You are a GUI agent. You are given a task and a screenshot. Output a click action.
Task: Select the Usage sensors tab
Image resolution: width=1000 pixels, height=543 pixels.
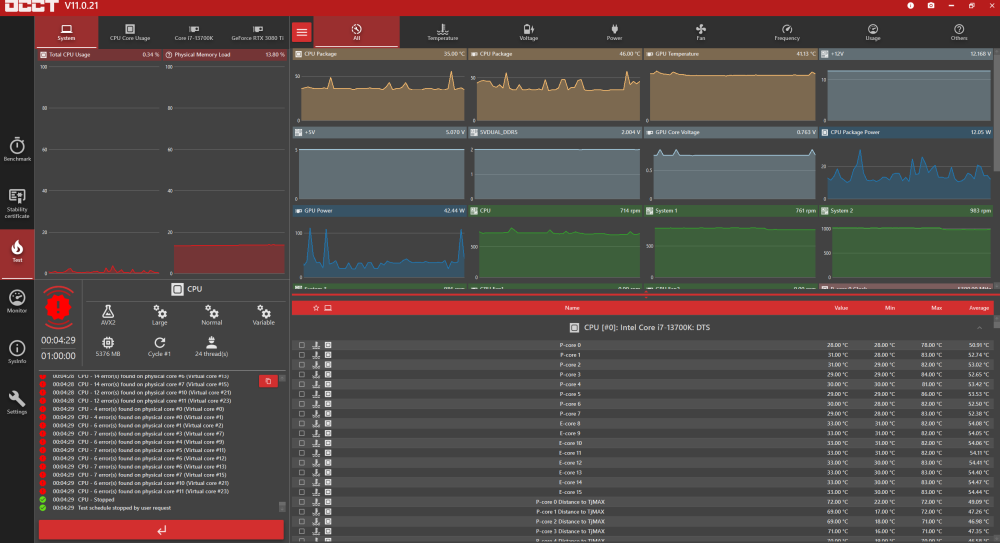click(x=873, y=32)
